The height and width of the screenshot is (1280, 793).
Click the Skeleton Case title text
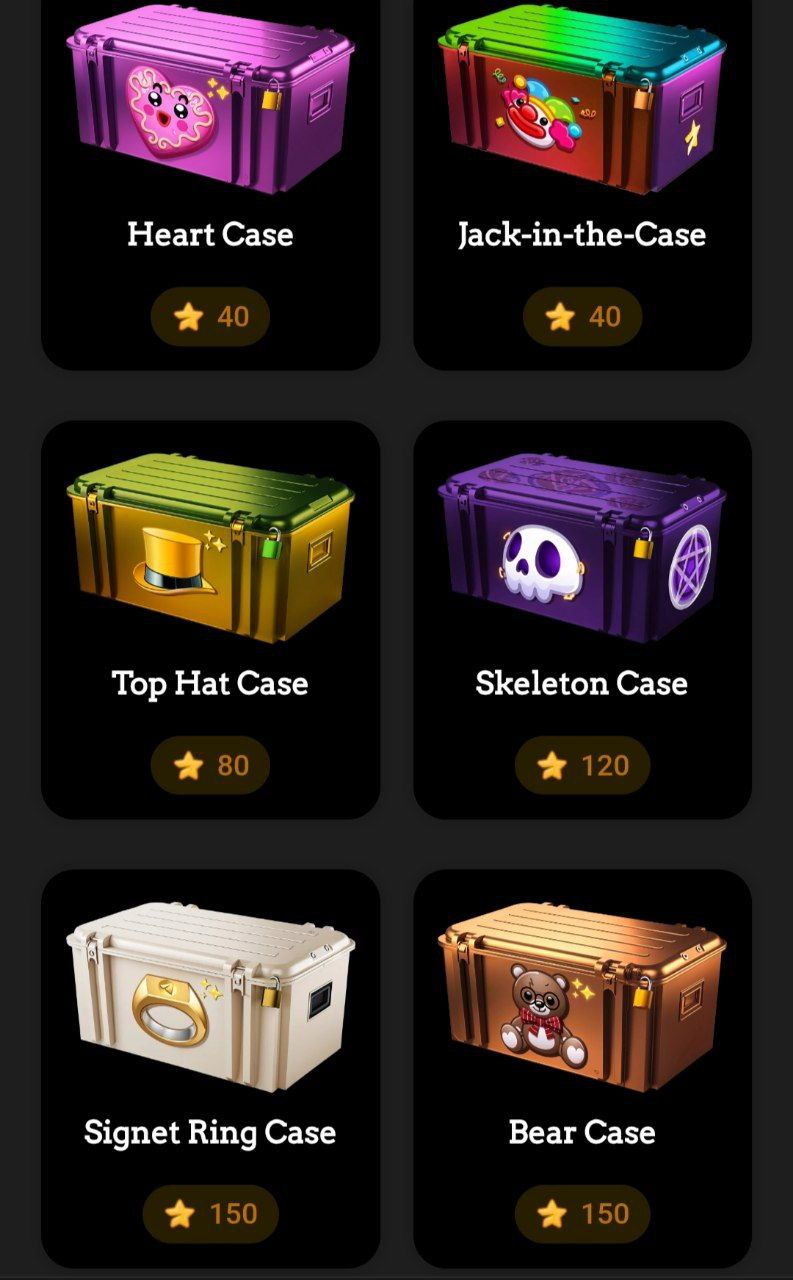[582, 684]
